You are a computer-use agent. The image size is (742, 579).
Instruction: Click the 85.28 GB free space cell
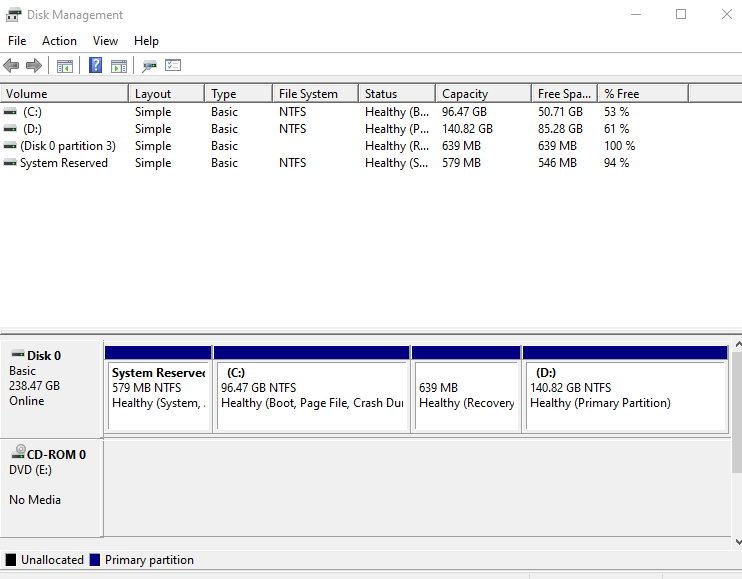(560, 129)
